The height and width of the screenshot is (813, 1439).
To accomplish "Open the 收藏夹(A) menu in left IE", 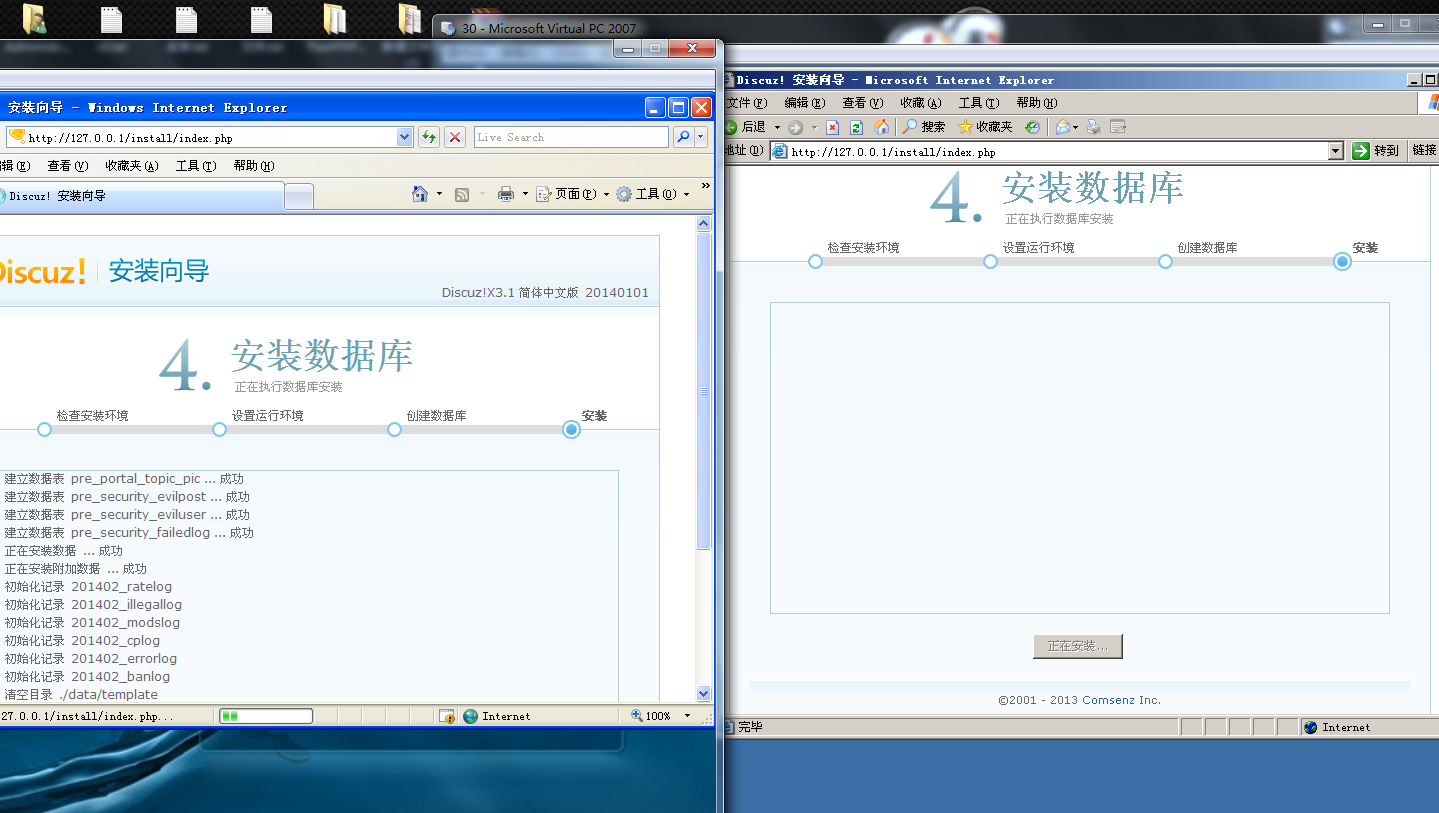I will point(132,166).
